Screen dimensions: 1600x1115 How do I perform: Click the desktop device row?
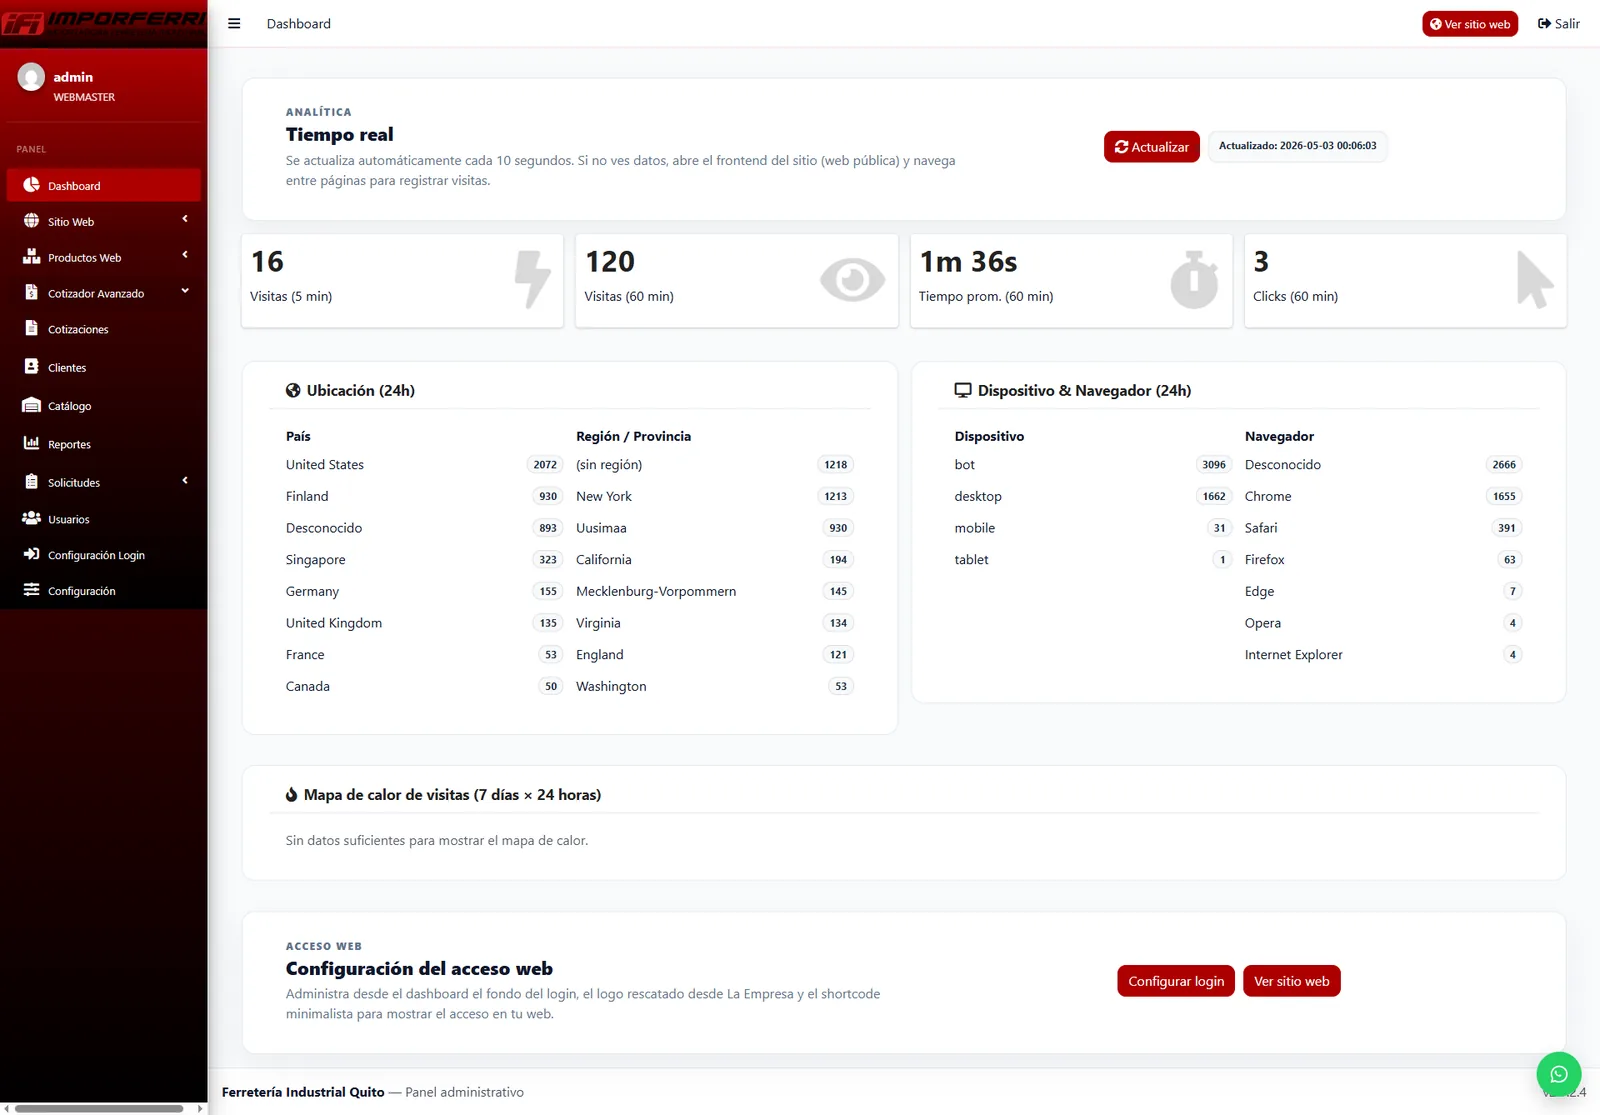point(1093,497)
